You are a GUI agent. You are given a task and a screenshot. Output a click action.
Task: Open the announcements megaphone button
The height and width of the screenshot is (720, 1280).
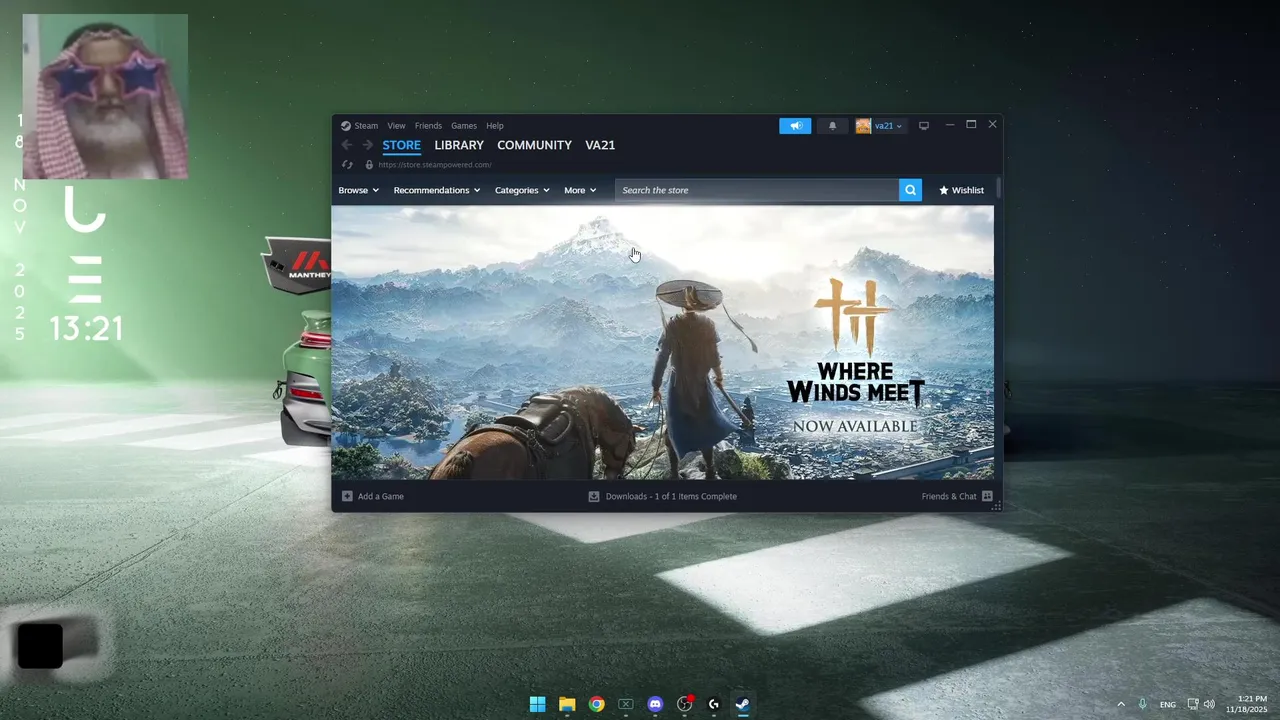pyautogui.click(x=795, y=126)
